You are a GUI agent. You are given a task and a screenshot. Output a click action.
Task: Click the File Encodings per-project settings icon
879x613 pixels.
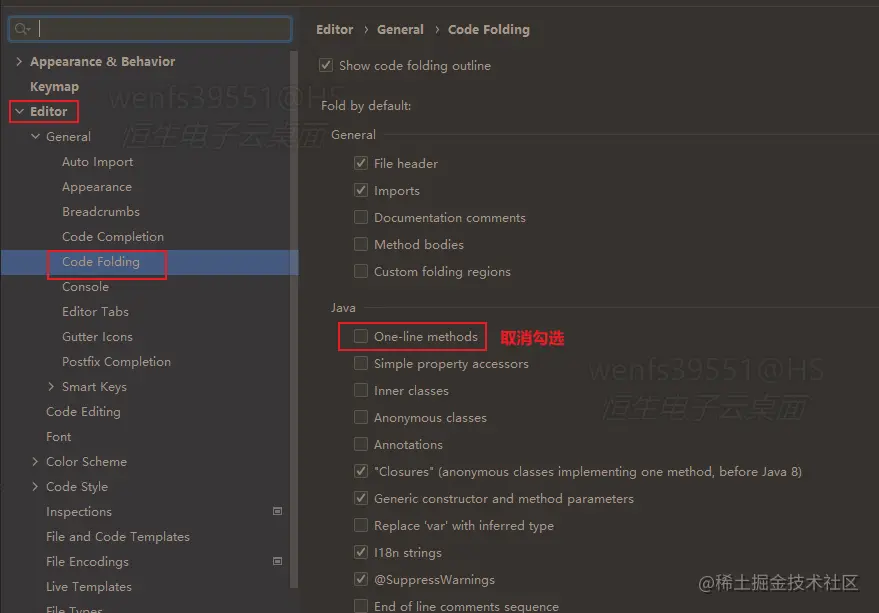[x=277, y=561]
